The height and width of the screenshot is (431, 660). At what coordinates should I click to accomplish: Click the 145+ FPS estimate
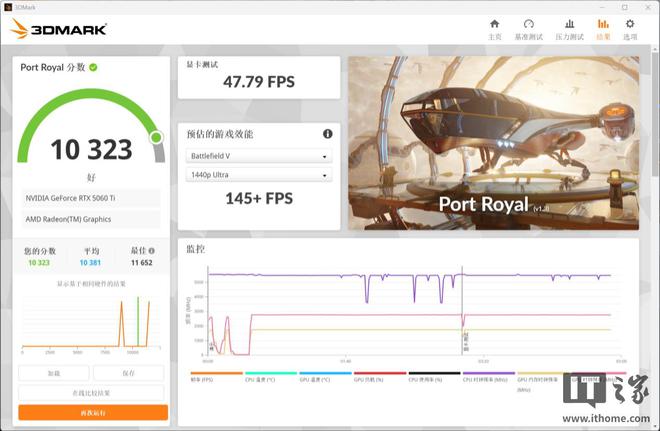(259, 198)
